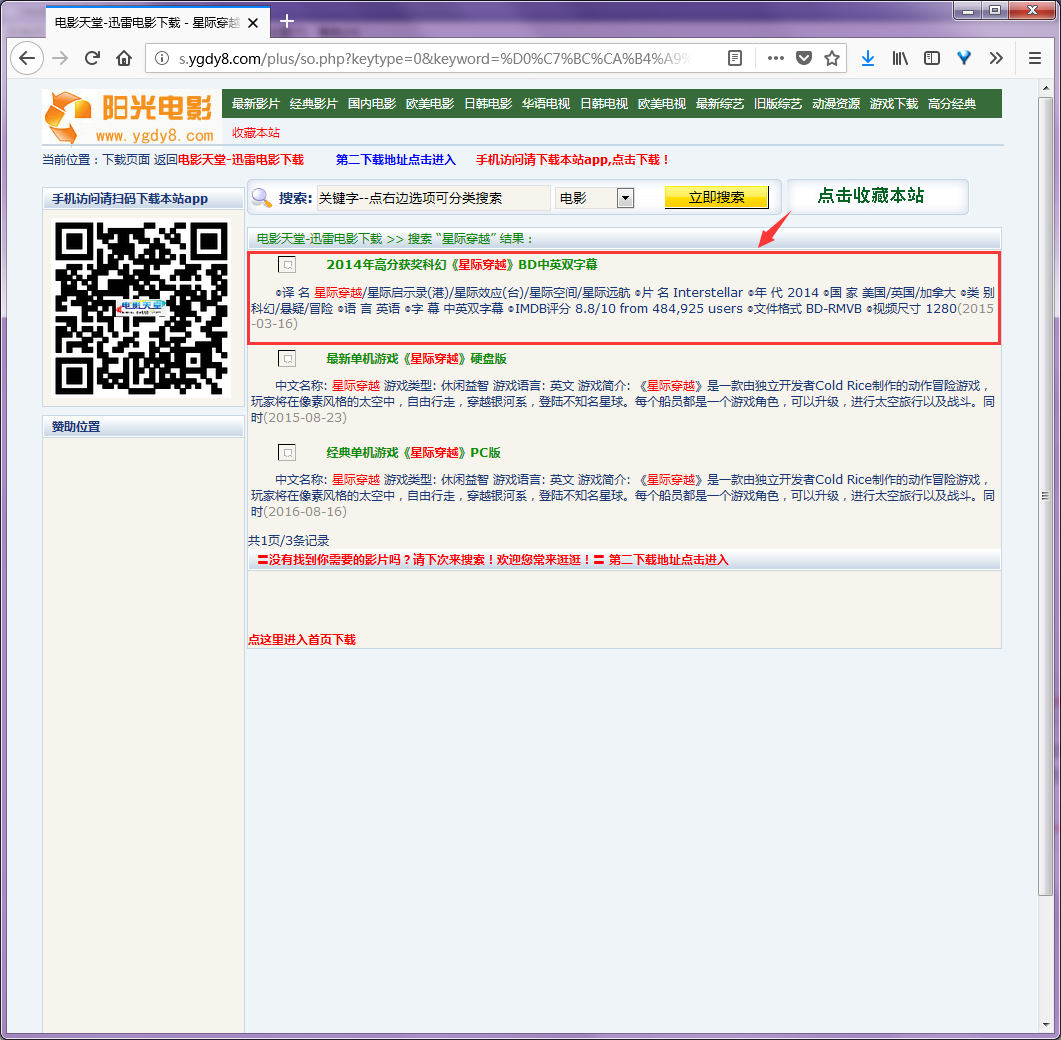Screen dimensions: 1061x1040
Task: Click breadcrumb 电影天堂-迅雷电影下载 link
Action: tap(241, 160)
